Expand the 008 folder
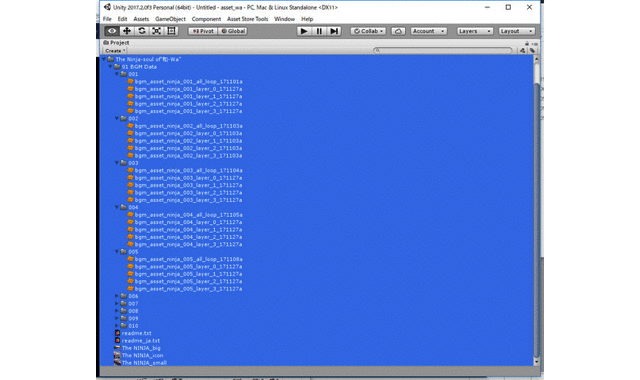 [x=117, y=311]
